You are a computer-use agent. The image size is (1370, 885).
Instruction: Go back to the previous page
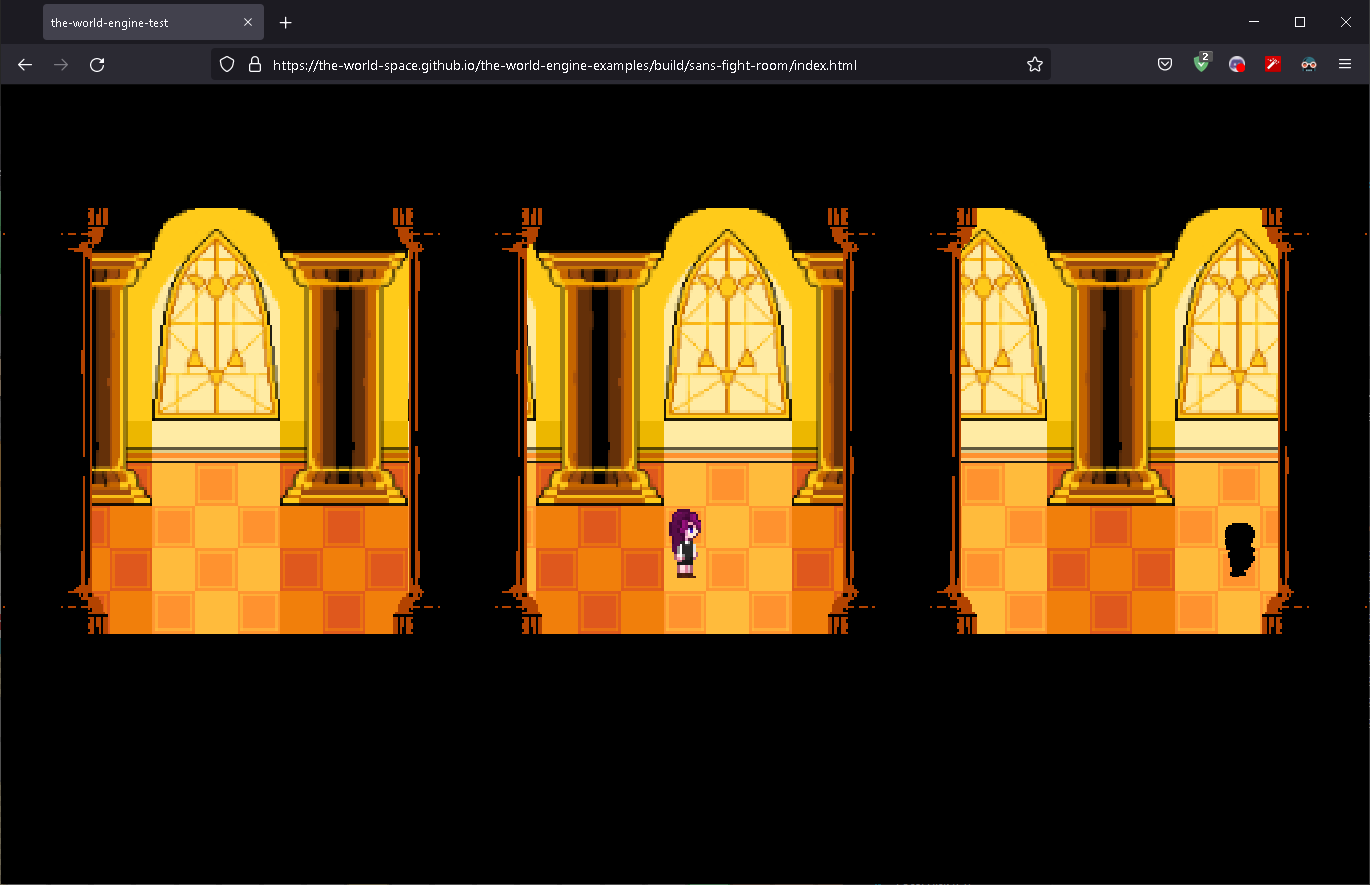(25, 64)
